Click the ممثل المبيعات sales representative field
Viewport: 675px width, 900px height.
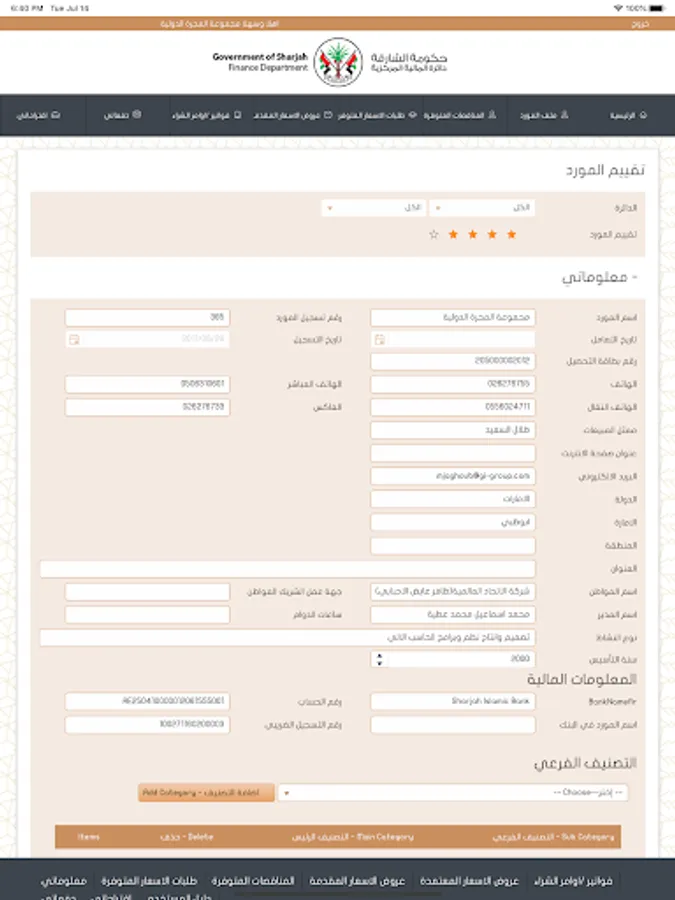click(453, 430)
